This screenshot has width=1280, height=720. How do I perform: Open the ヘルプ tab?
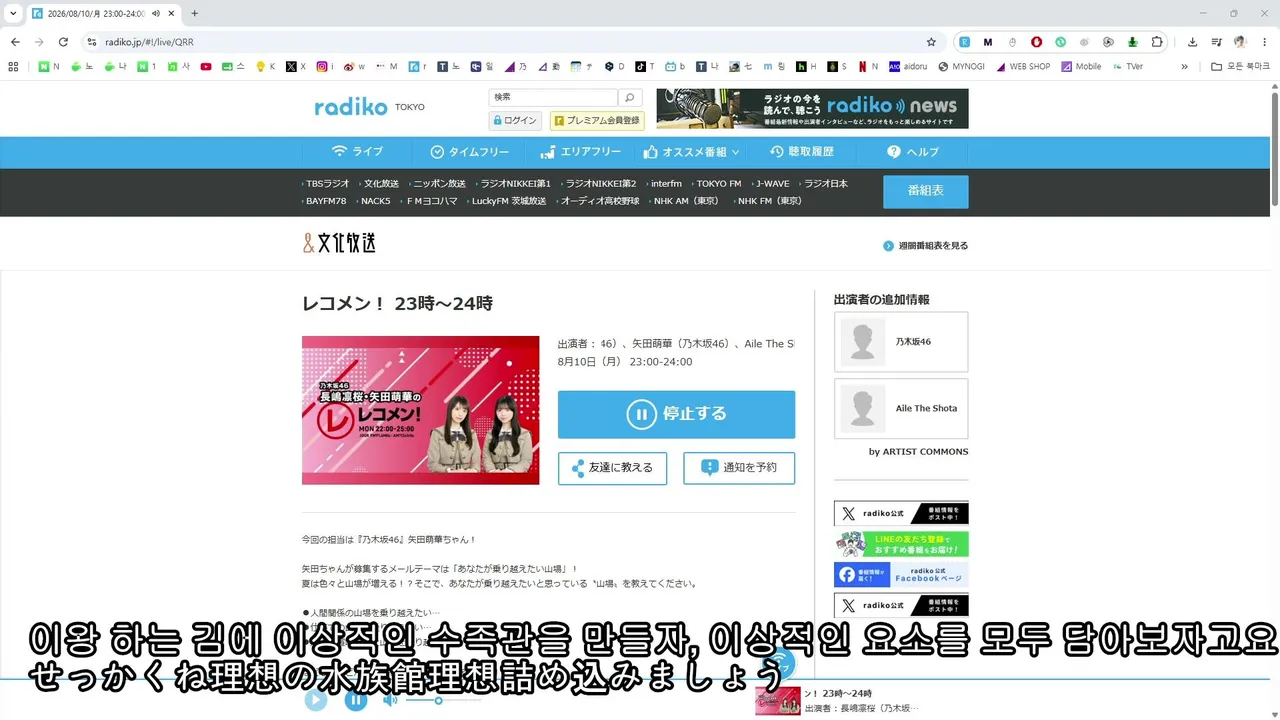click(912, 152)
